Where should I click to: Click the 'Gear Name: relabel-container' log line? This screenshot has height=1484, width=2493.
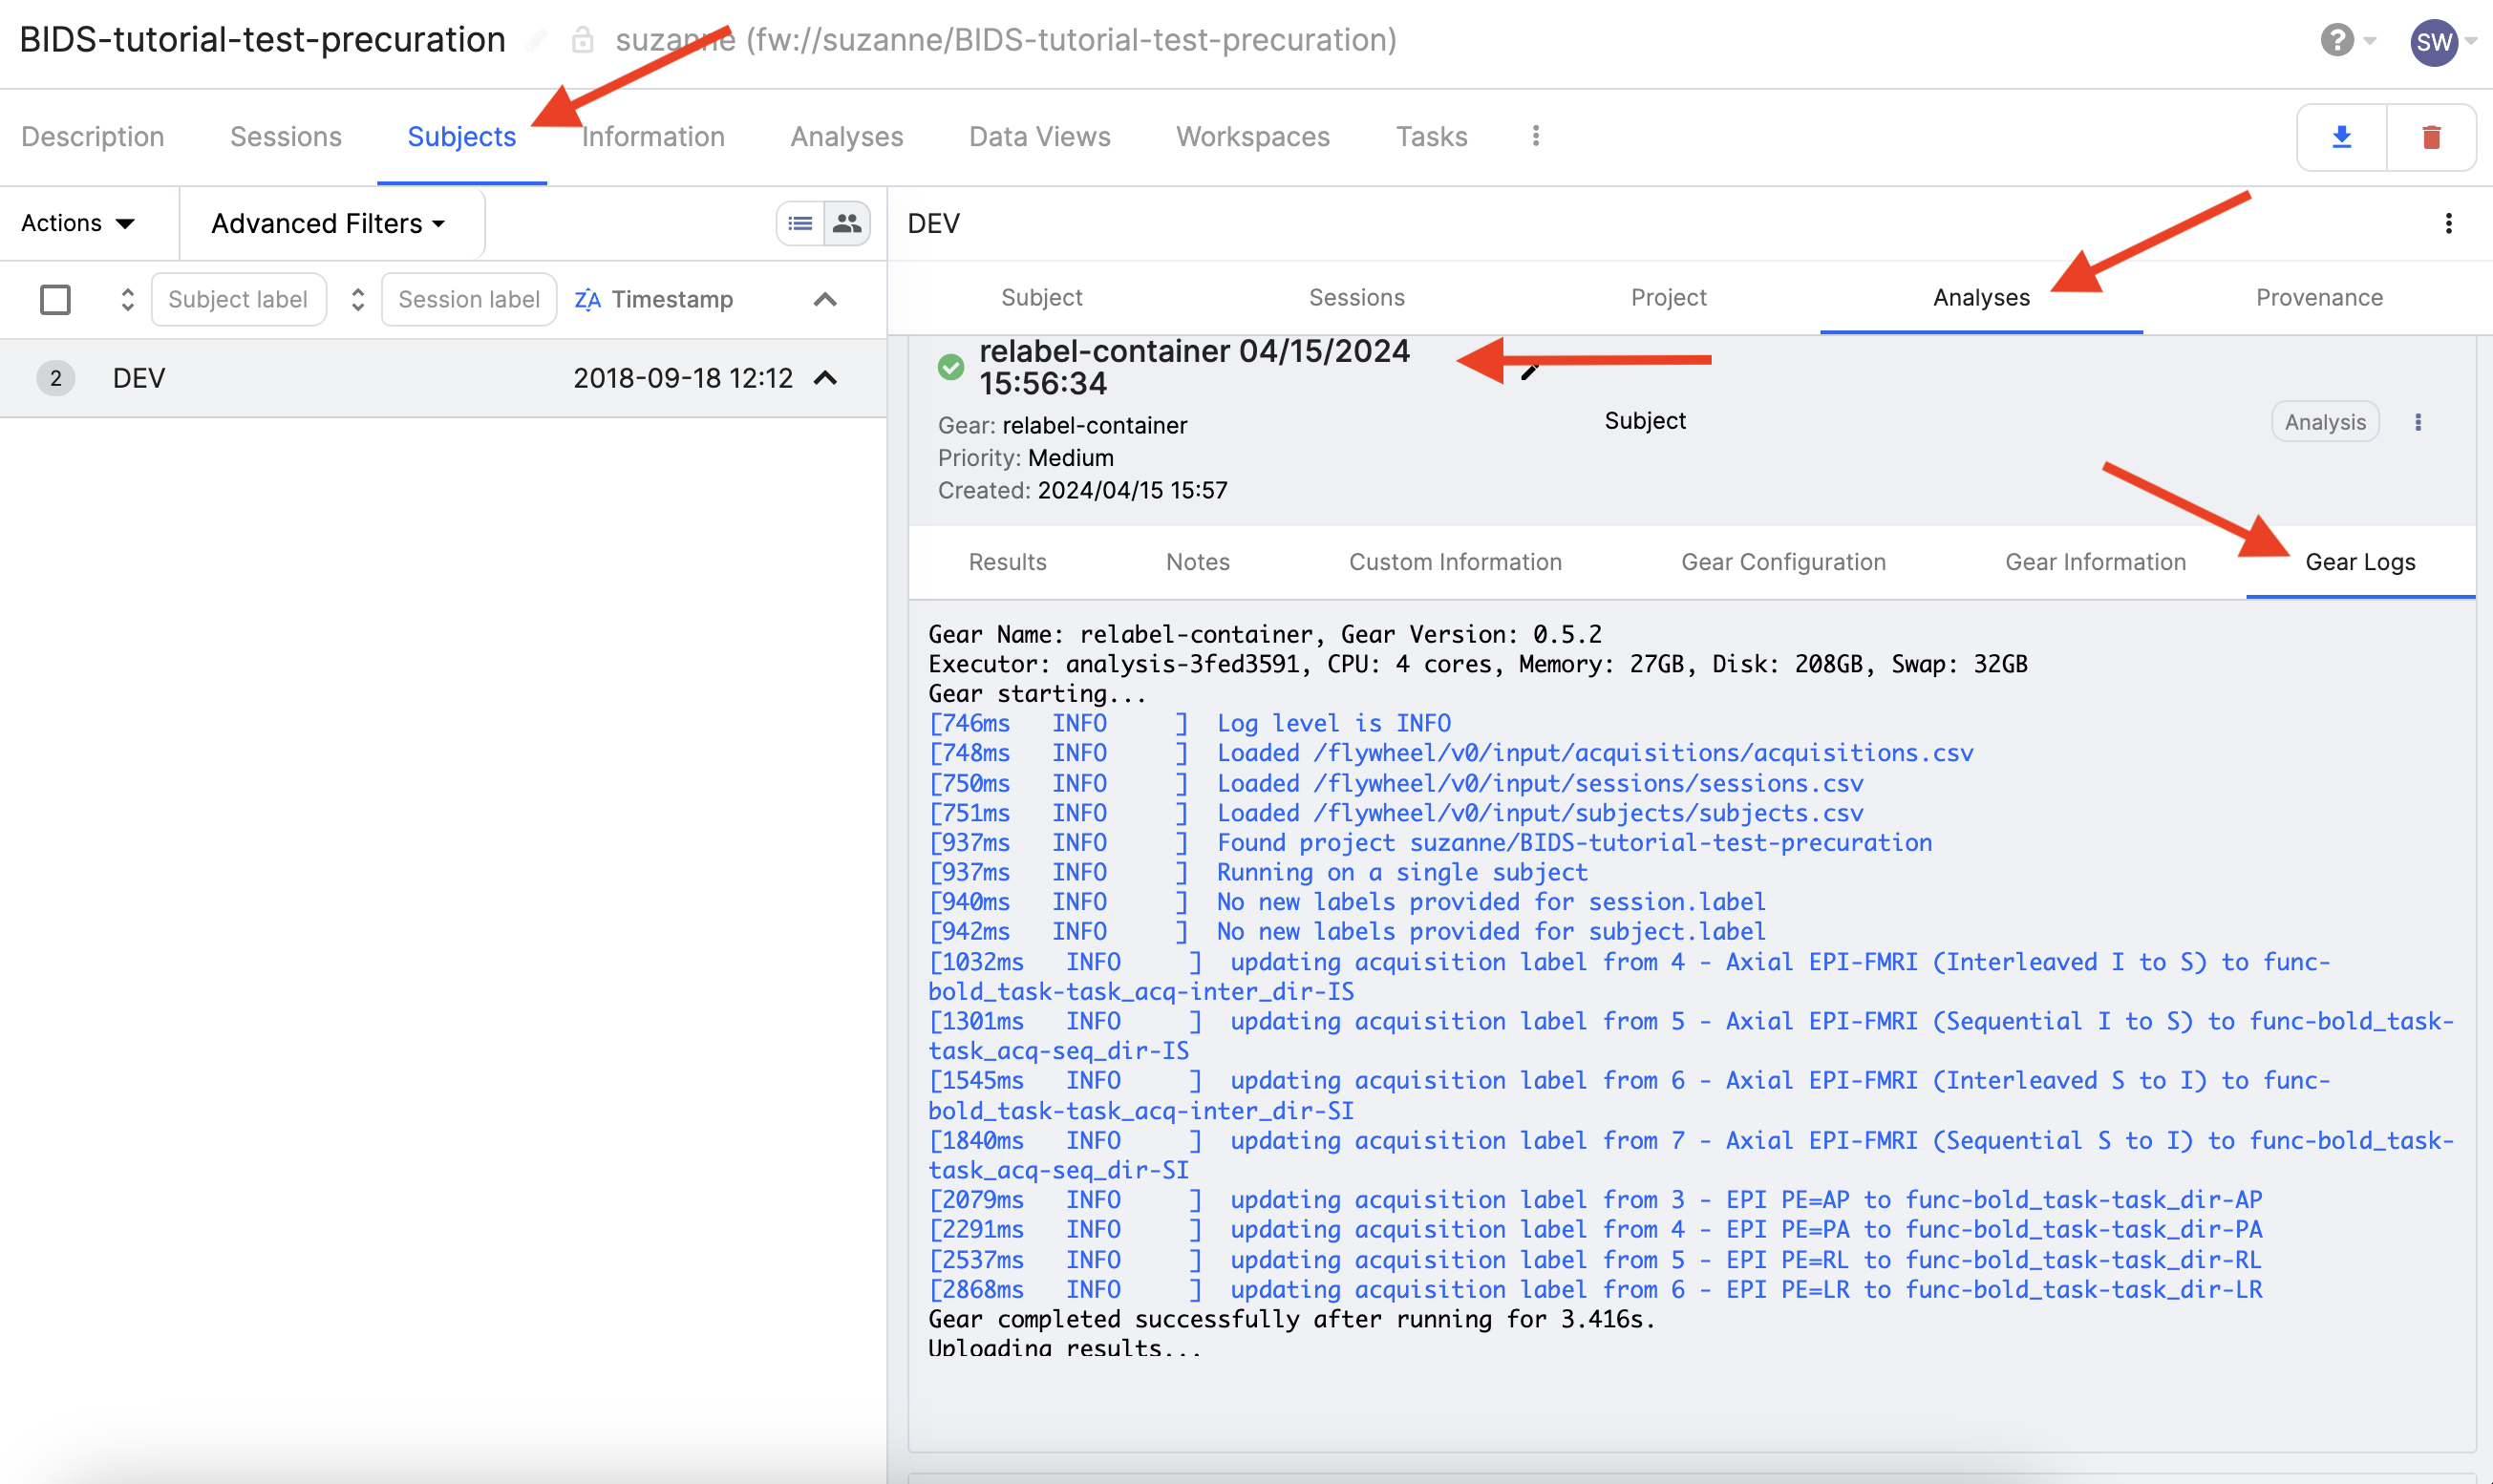1265,634
